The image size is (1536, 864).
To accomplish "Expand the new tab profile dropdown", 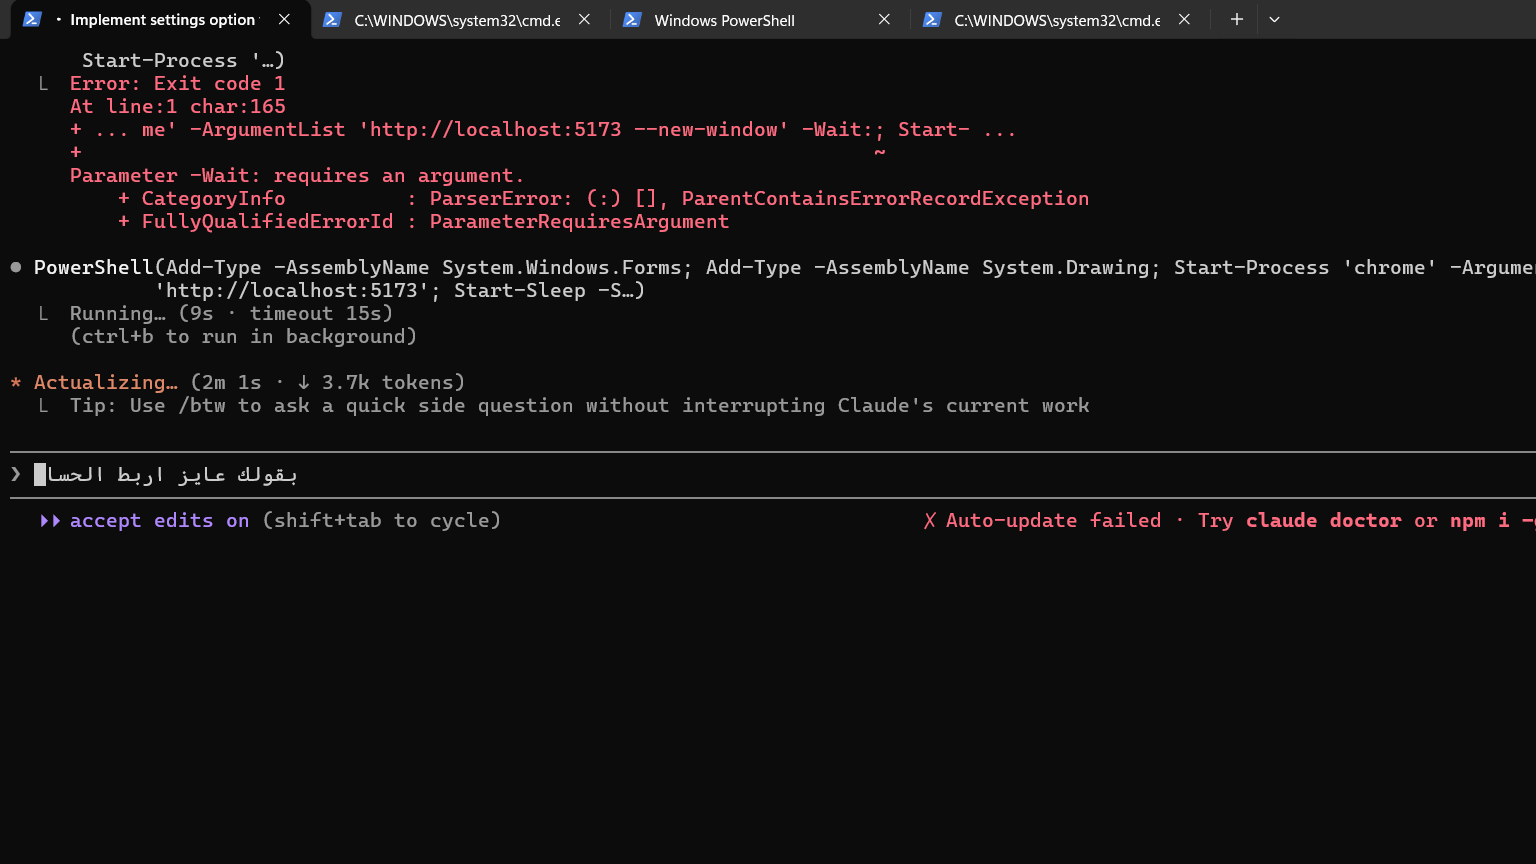I will tap(1274, 19).
